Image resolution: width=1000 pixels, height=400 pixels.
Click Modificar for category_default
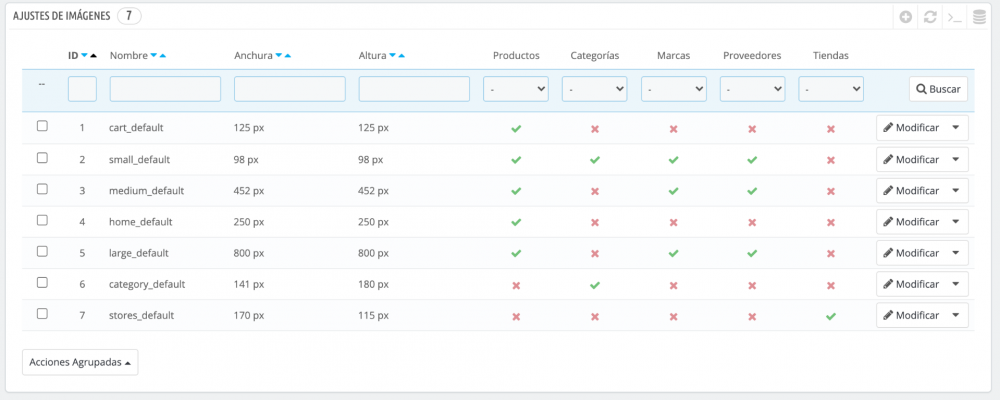click(911, 284)
